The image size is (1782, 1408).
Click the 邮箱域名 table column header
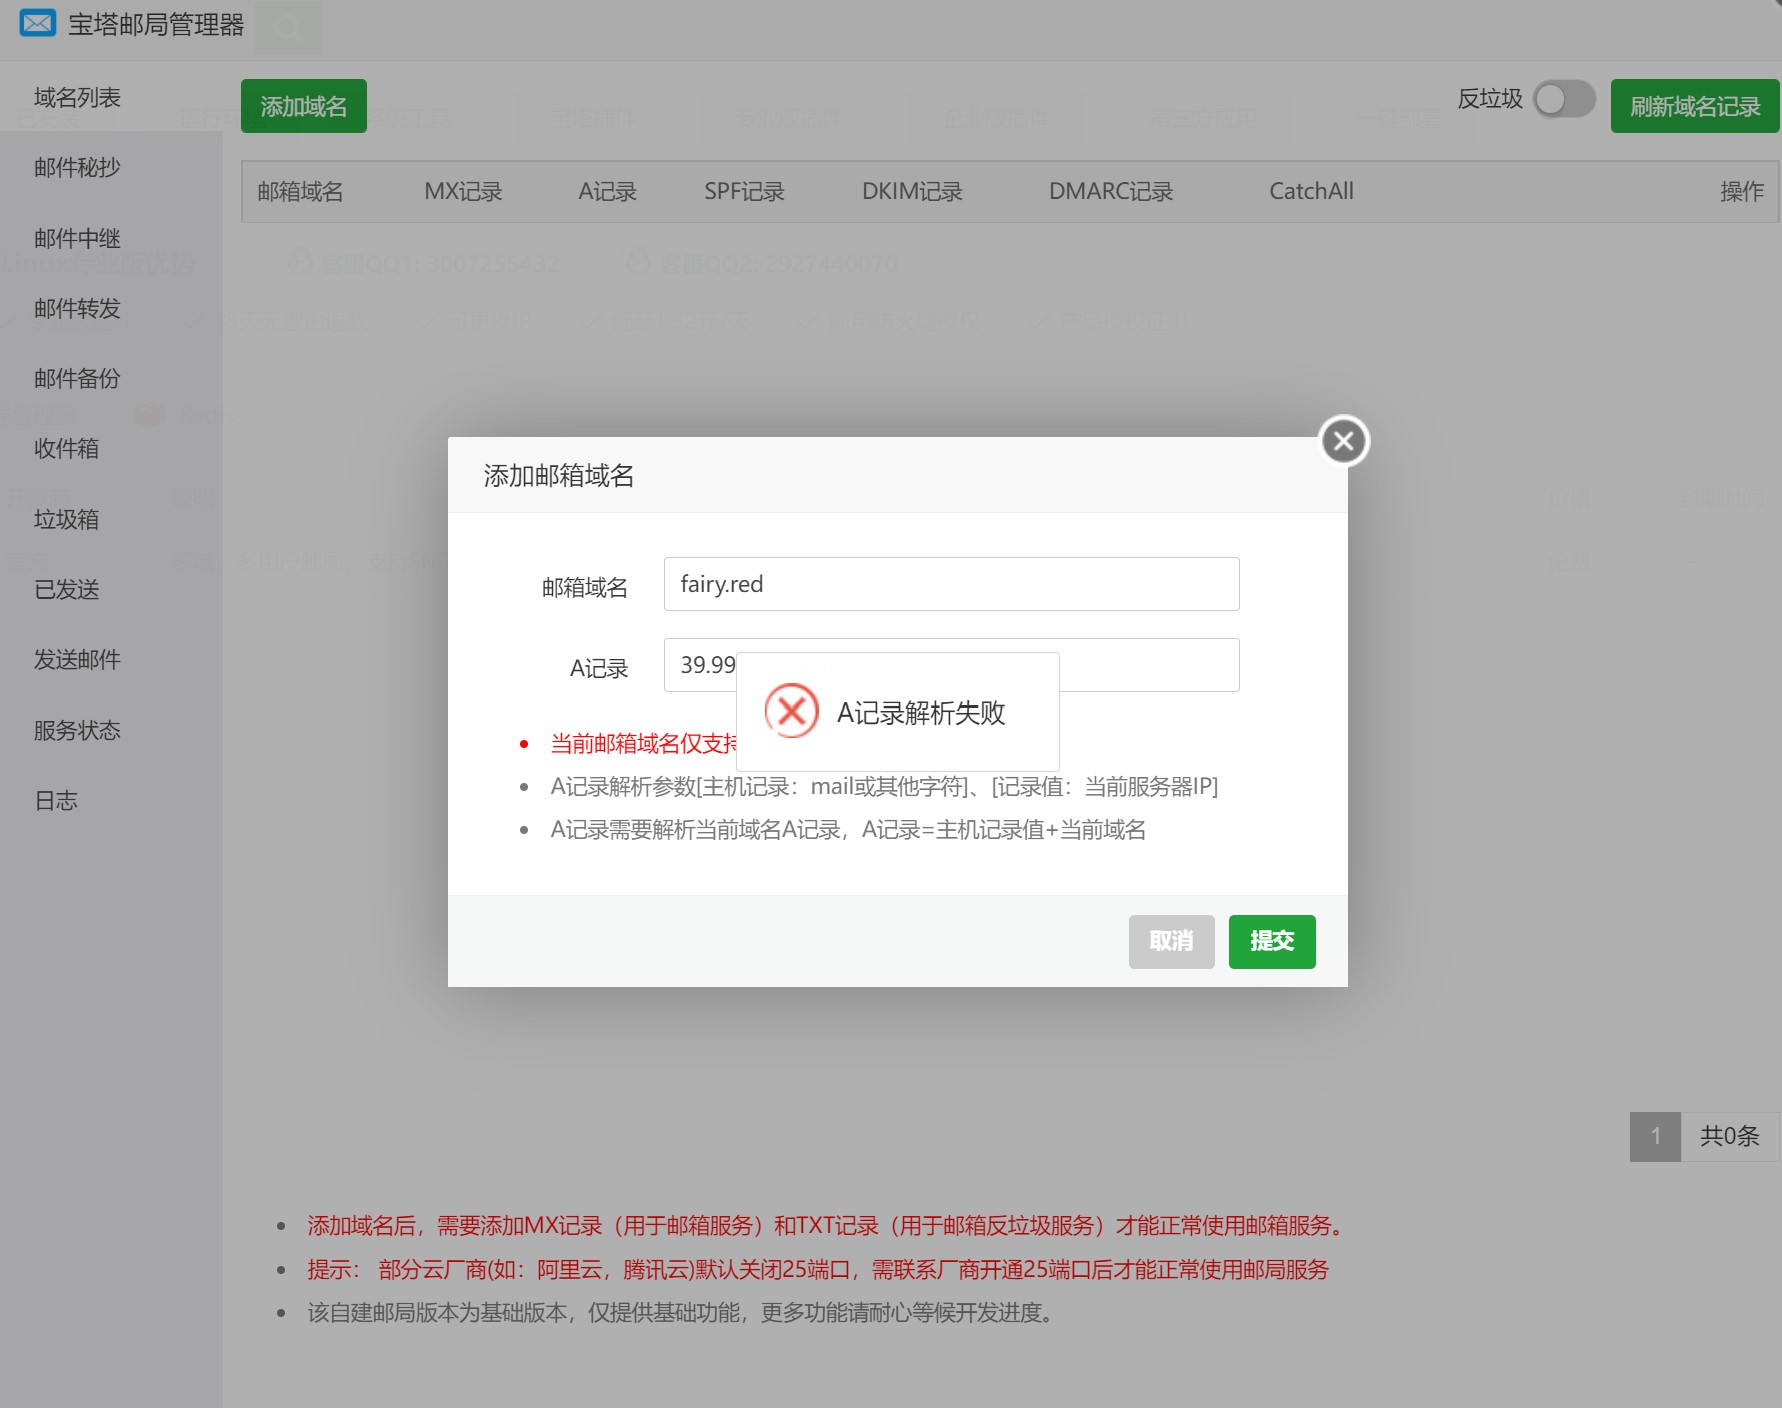pyautogui.click(x=300, y=191)
